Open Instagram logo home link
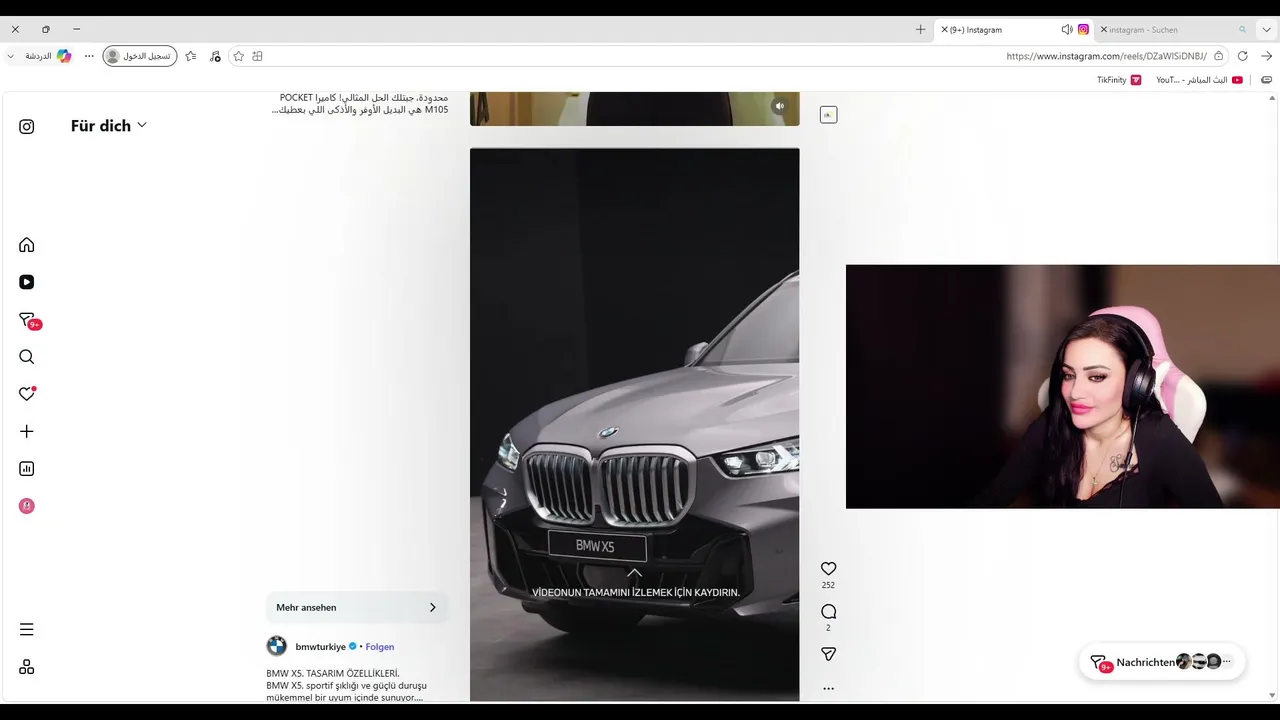This screenshot has height=720, width=1280. pos(27,126)
